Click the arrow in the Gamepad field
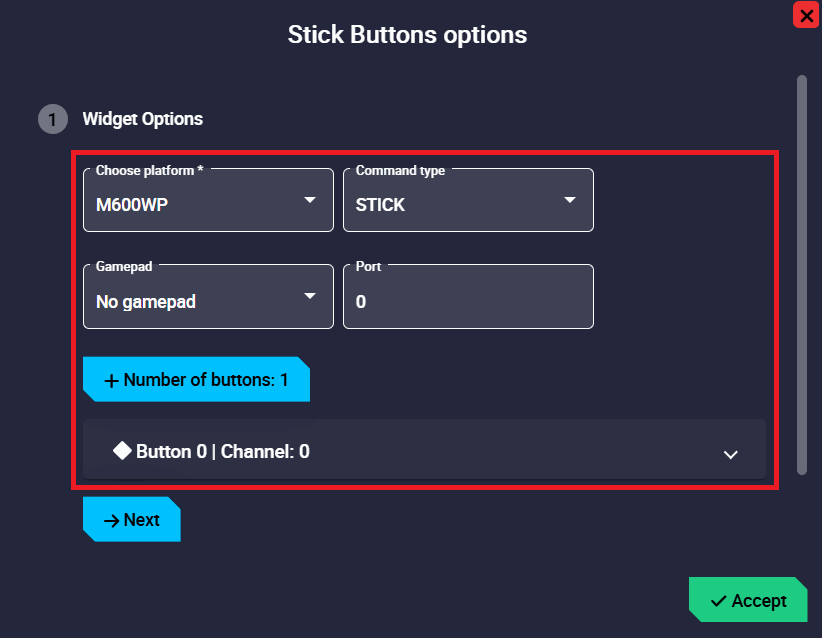This screenshot has width=822, height=638. 310,296
